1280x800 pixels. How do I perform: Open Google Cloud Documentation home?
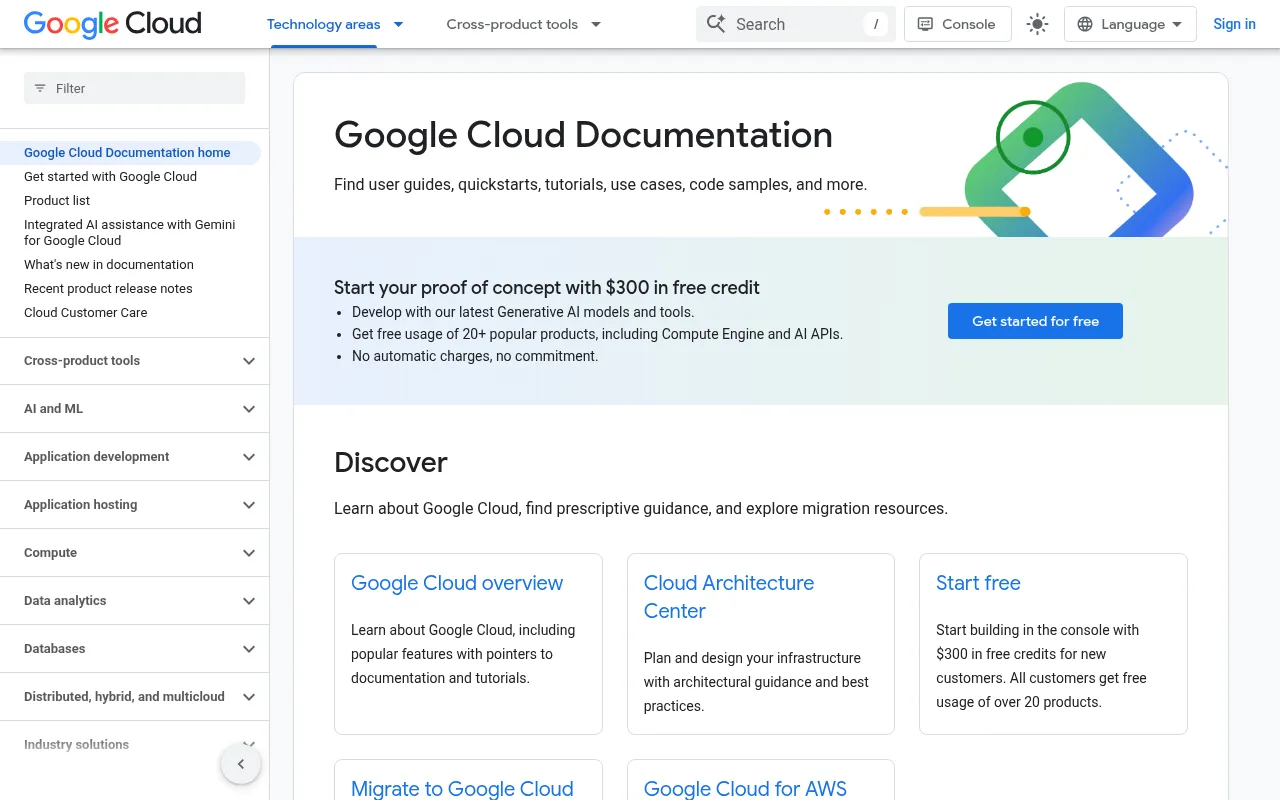[127, 153]
